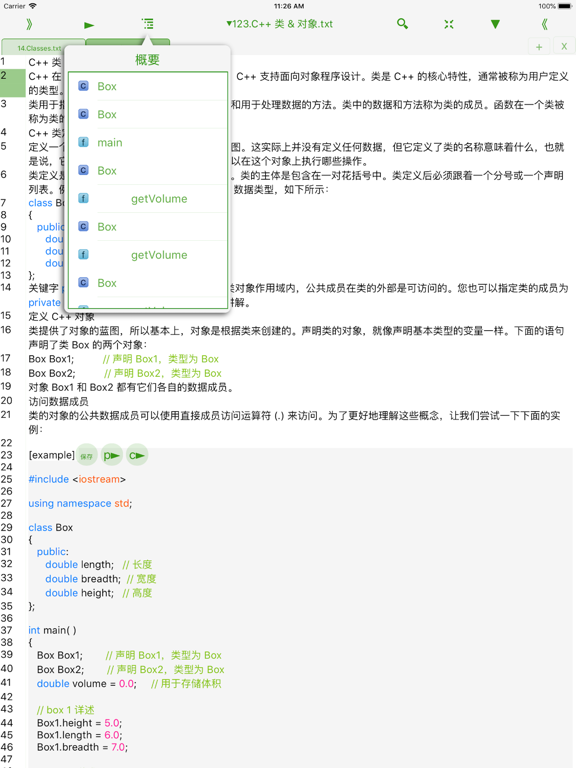Open the down-triangle menu in toolbar
Viewport: 576px width, 768px height.
(495, 24)
